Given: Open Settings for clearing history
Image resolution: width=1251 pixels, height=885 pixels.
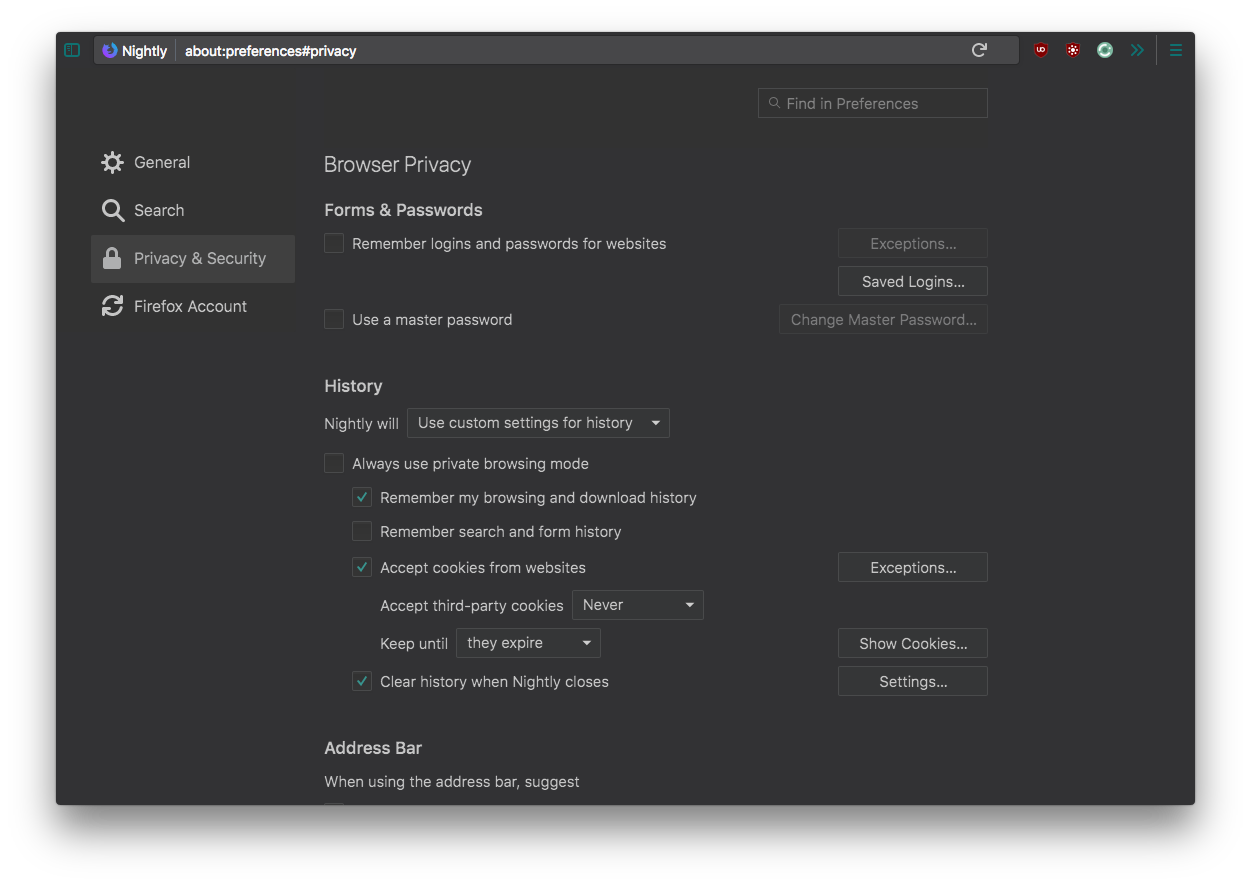Looking at the screenshot, I should point(913,681).
